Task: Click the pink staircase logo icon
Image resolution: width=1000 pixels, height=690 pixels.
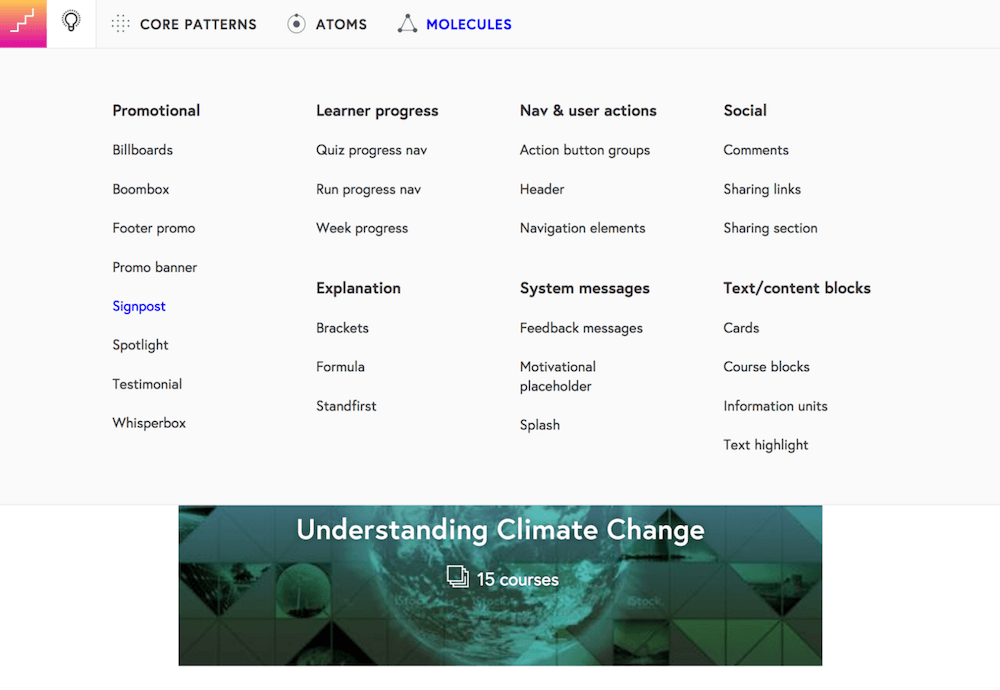Action: coord(22,22)
